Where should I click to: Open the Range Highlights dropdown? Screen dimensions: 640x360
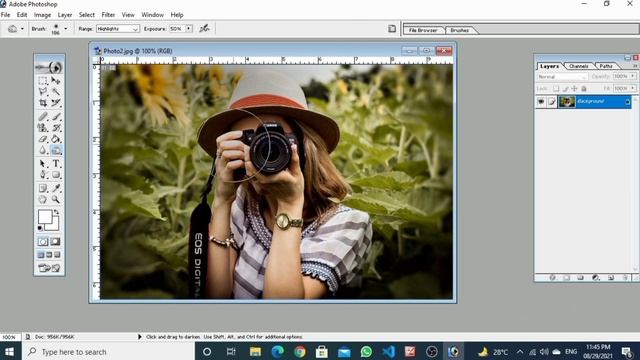(118, 29)
